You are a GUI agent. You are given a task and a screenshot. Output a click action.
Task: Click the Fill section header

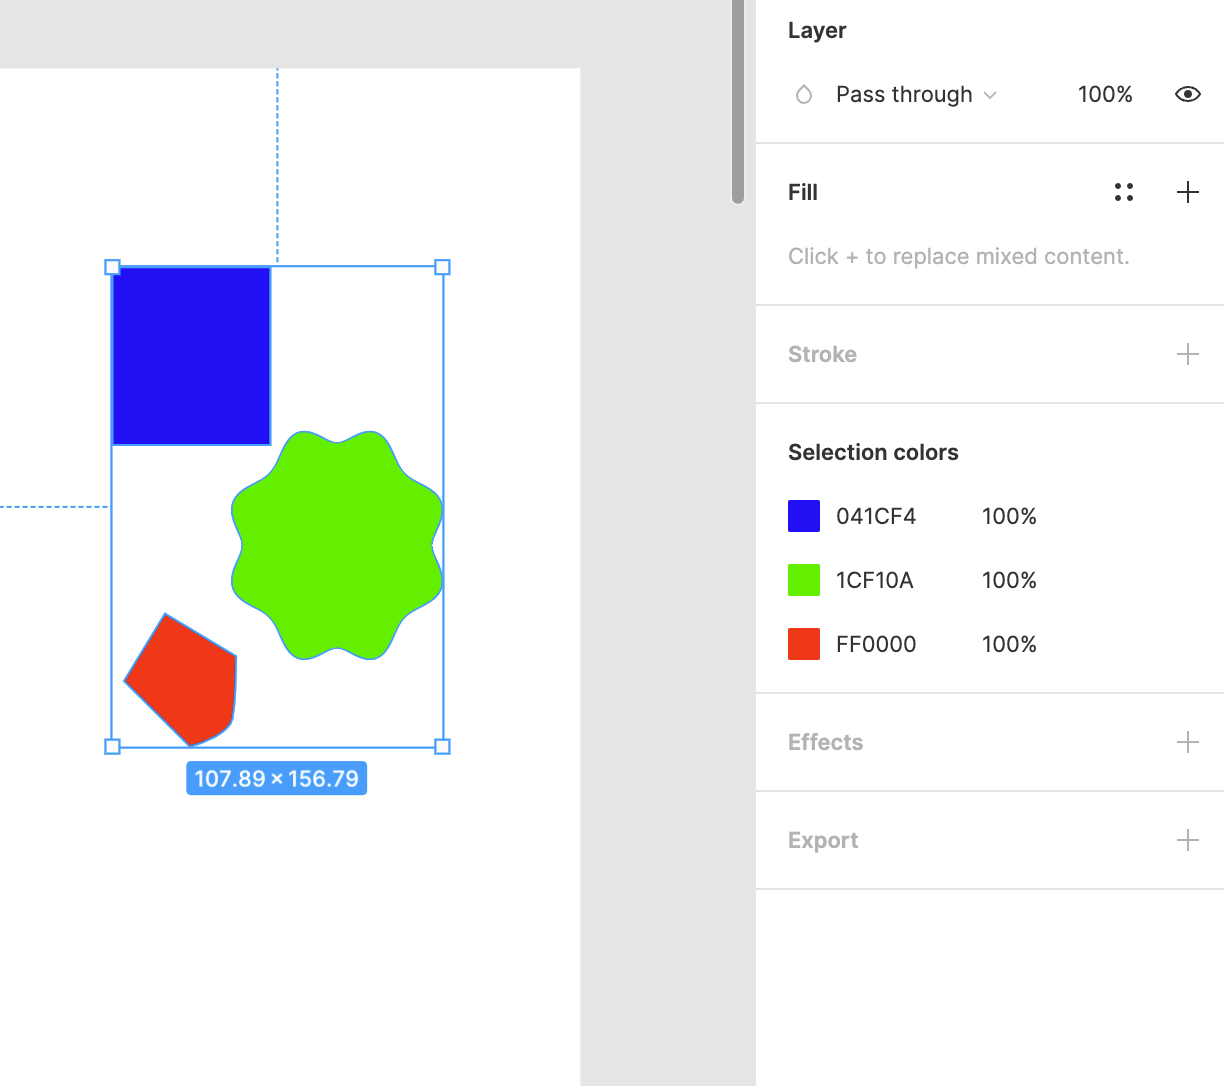tap(803, 192)
